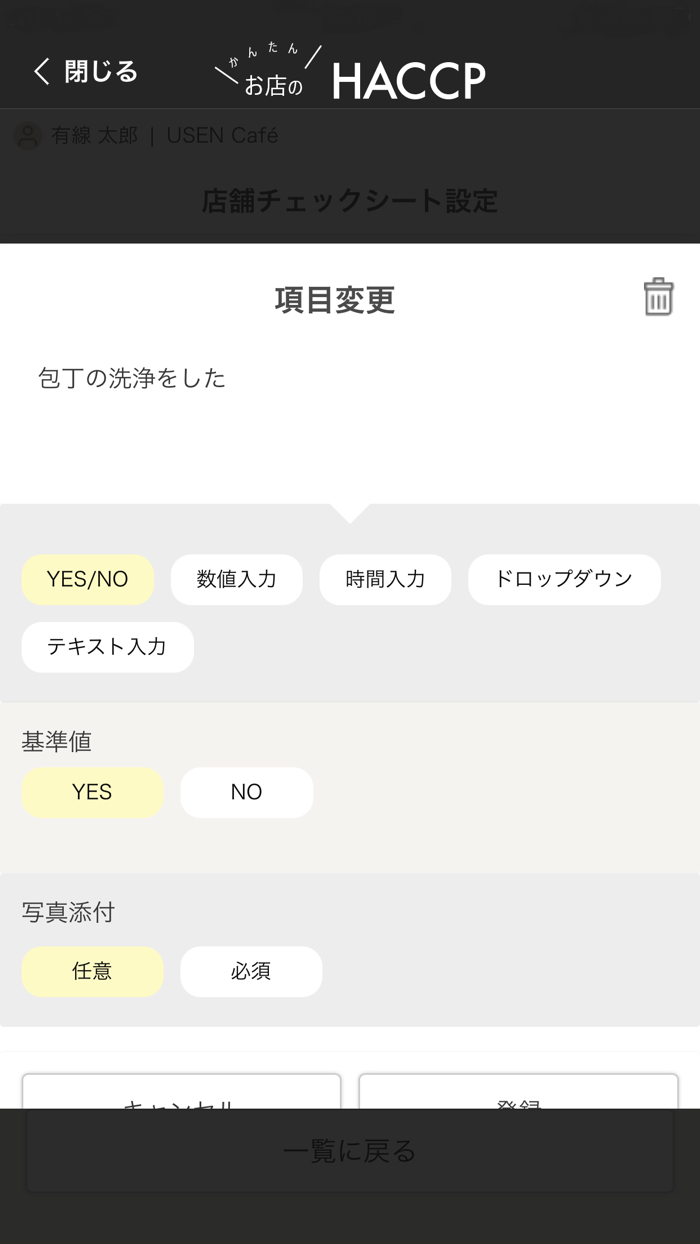The width and height of the screenshot is (700, 1244).
Task: Set photo attachment to 任意
Action: click(92, 971)
